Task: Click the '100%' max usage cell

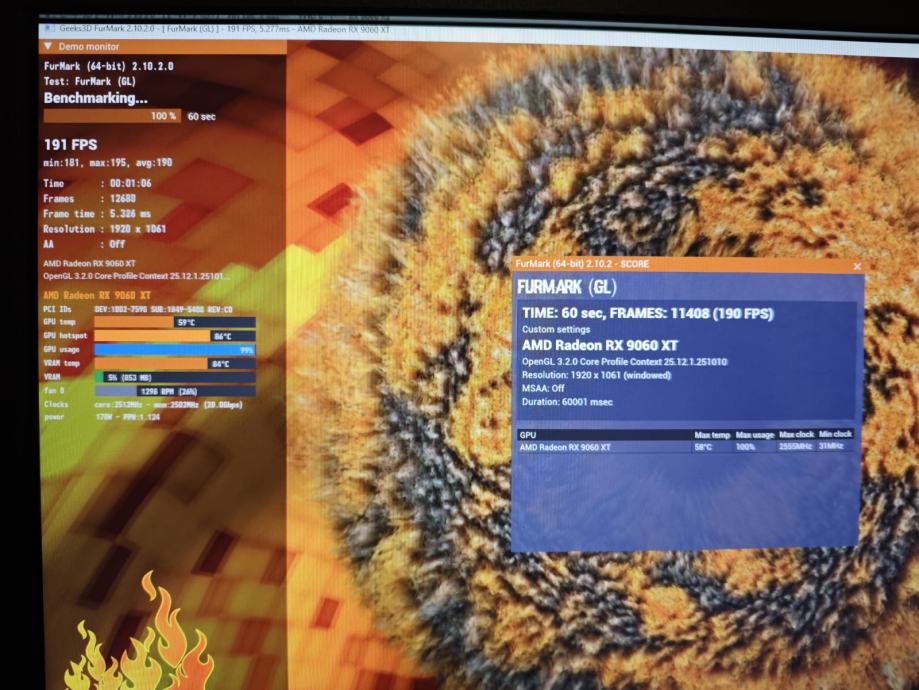Action: click(x=745, y=447)
